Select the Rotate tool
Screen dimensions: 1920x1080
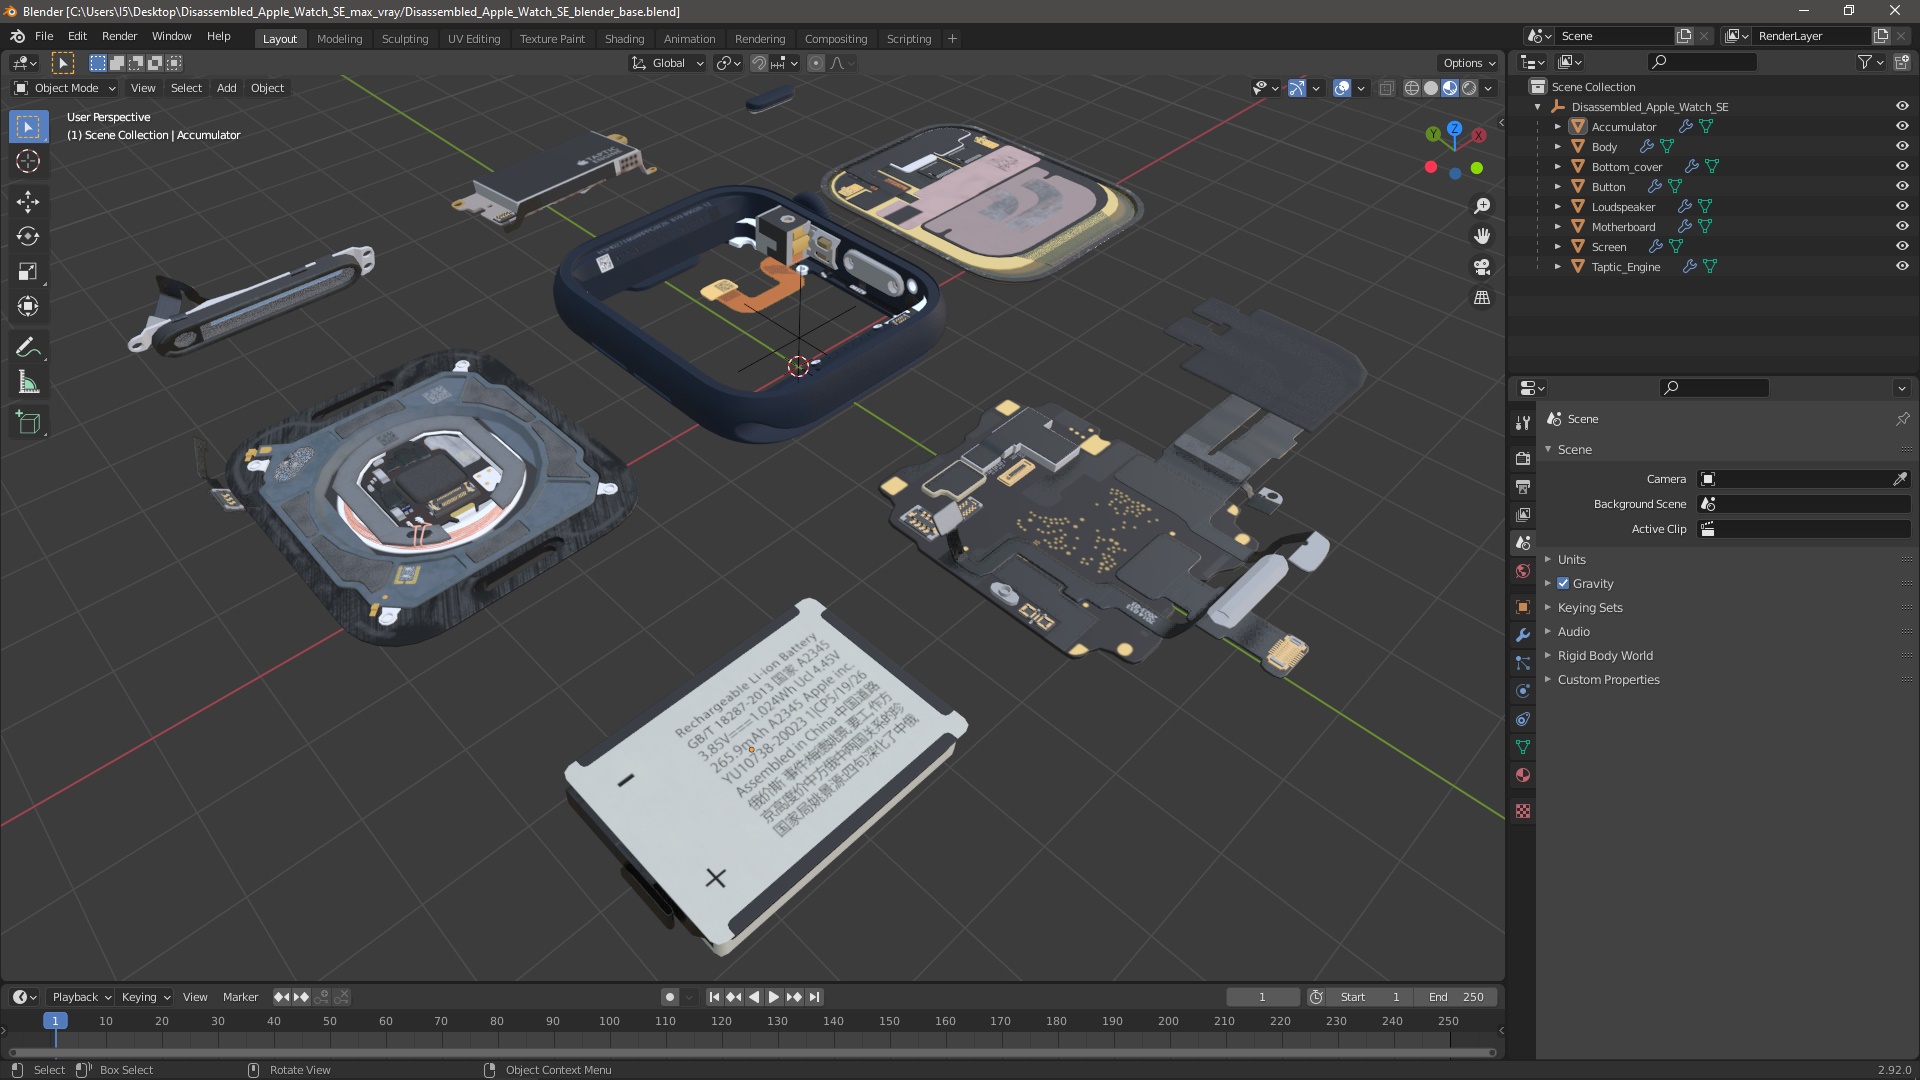28,236
